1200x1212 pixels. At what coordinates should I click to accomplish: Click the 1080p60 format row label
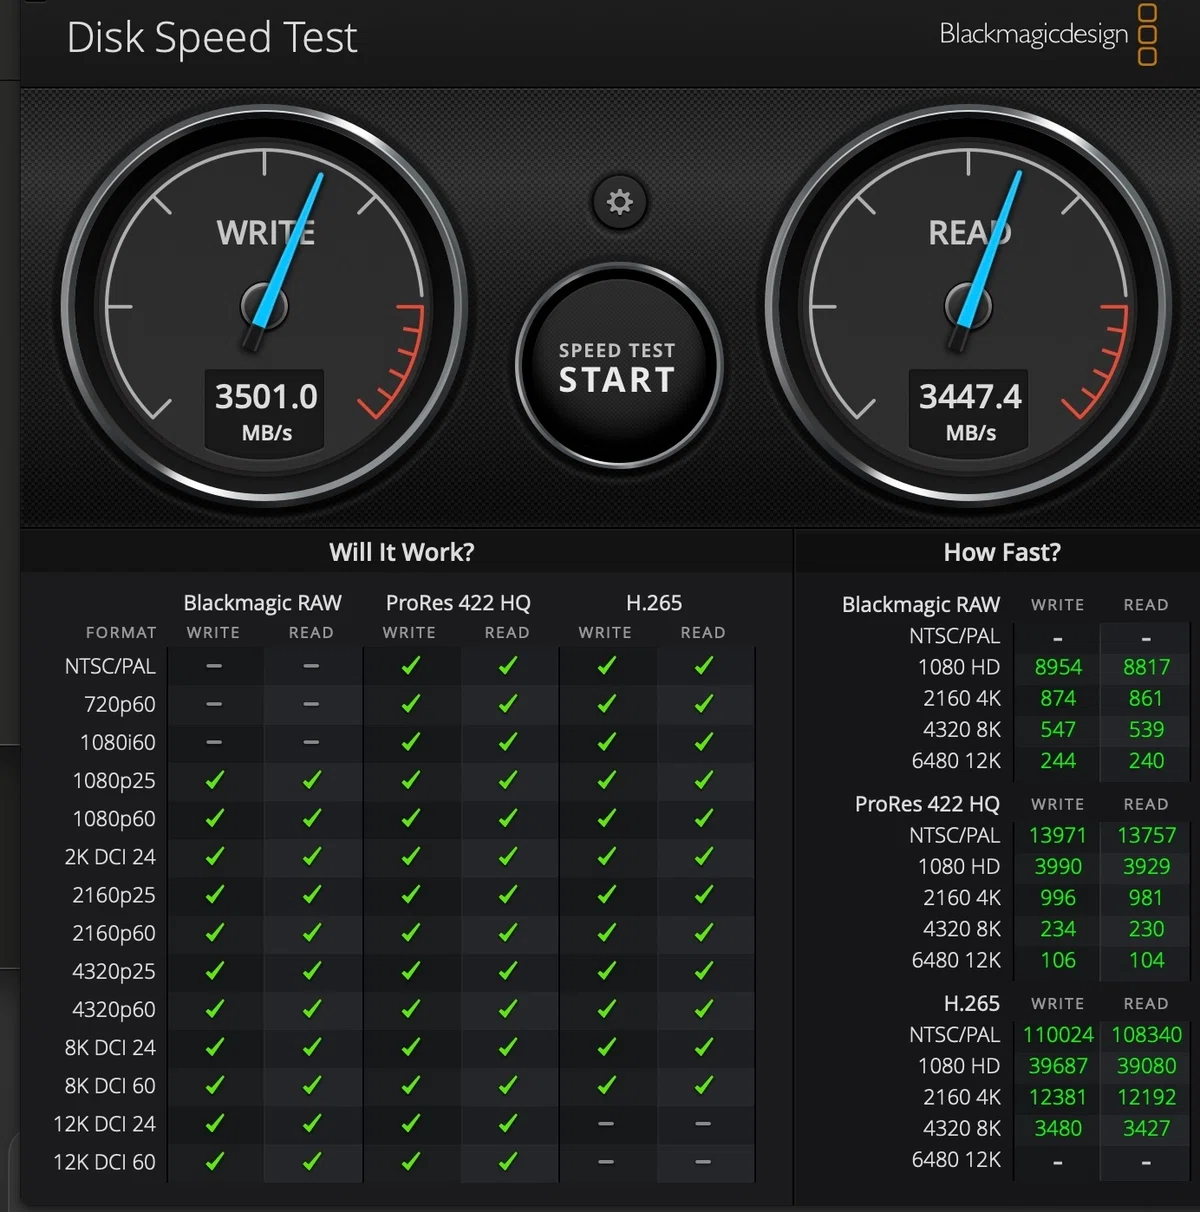pos(114,818)
